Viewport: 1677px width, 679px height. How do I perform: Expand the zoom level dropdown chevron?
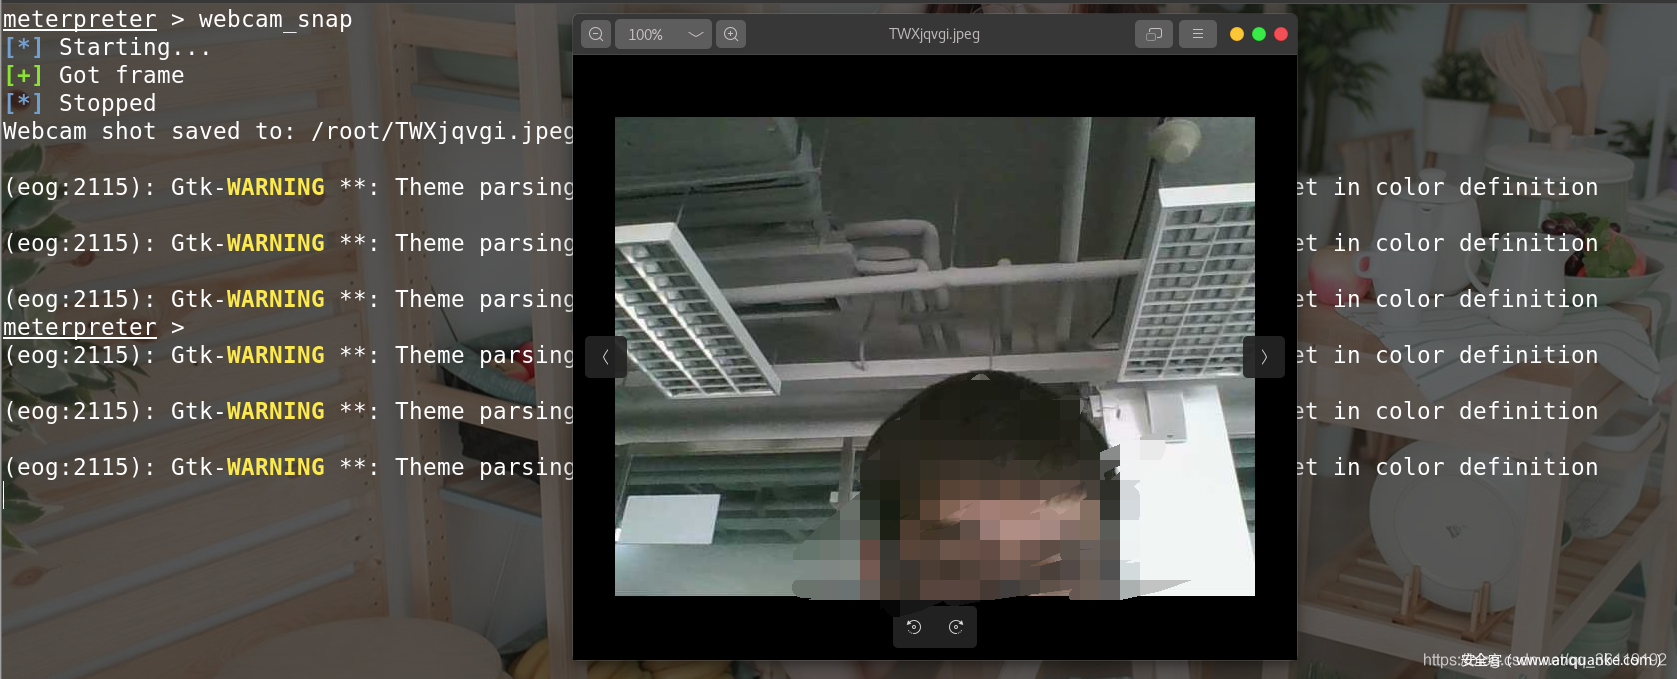click(696, 34)
